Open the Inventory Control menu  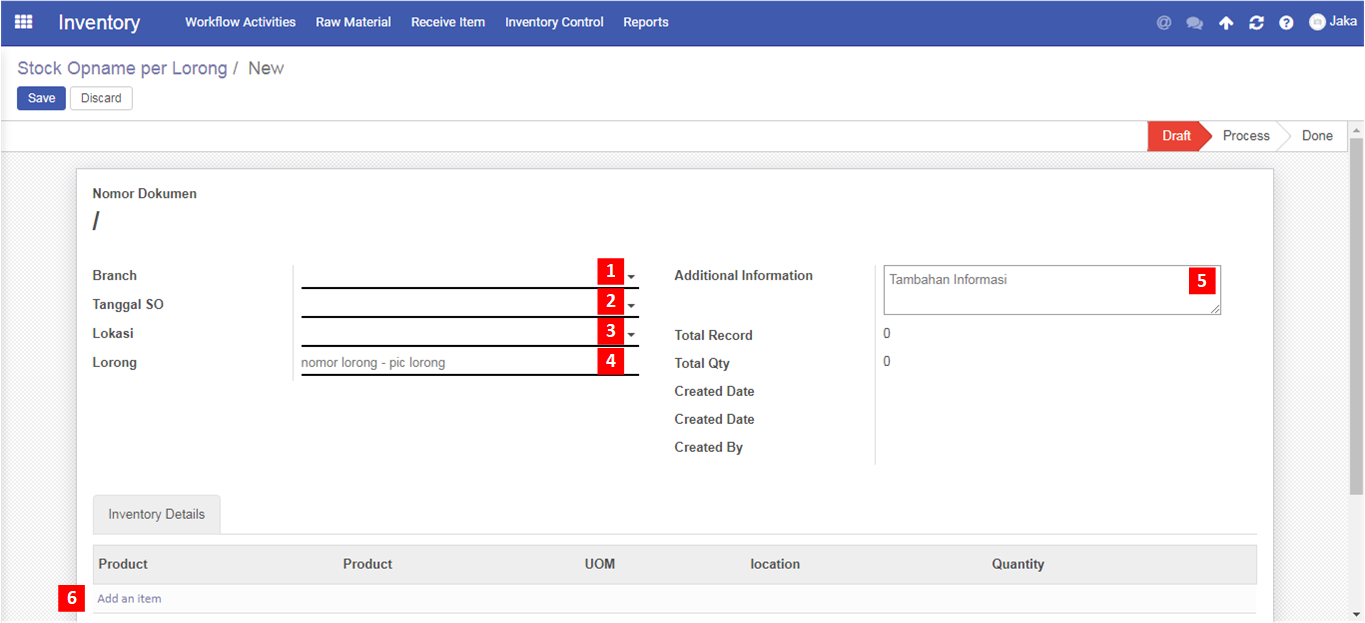(554, 22)
